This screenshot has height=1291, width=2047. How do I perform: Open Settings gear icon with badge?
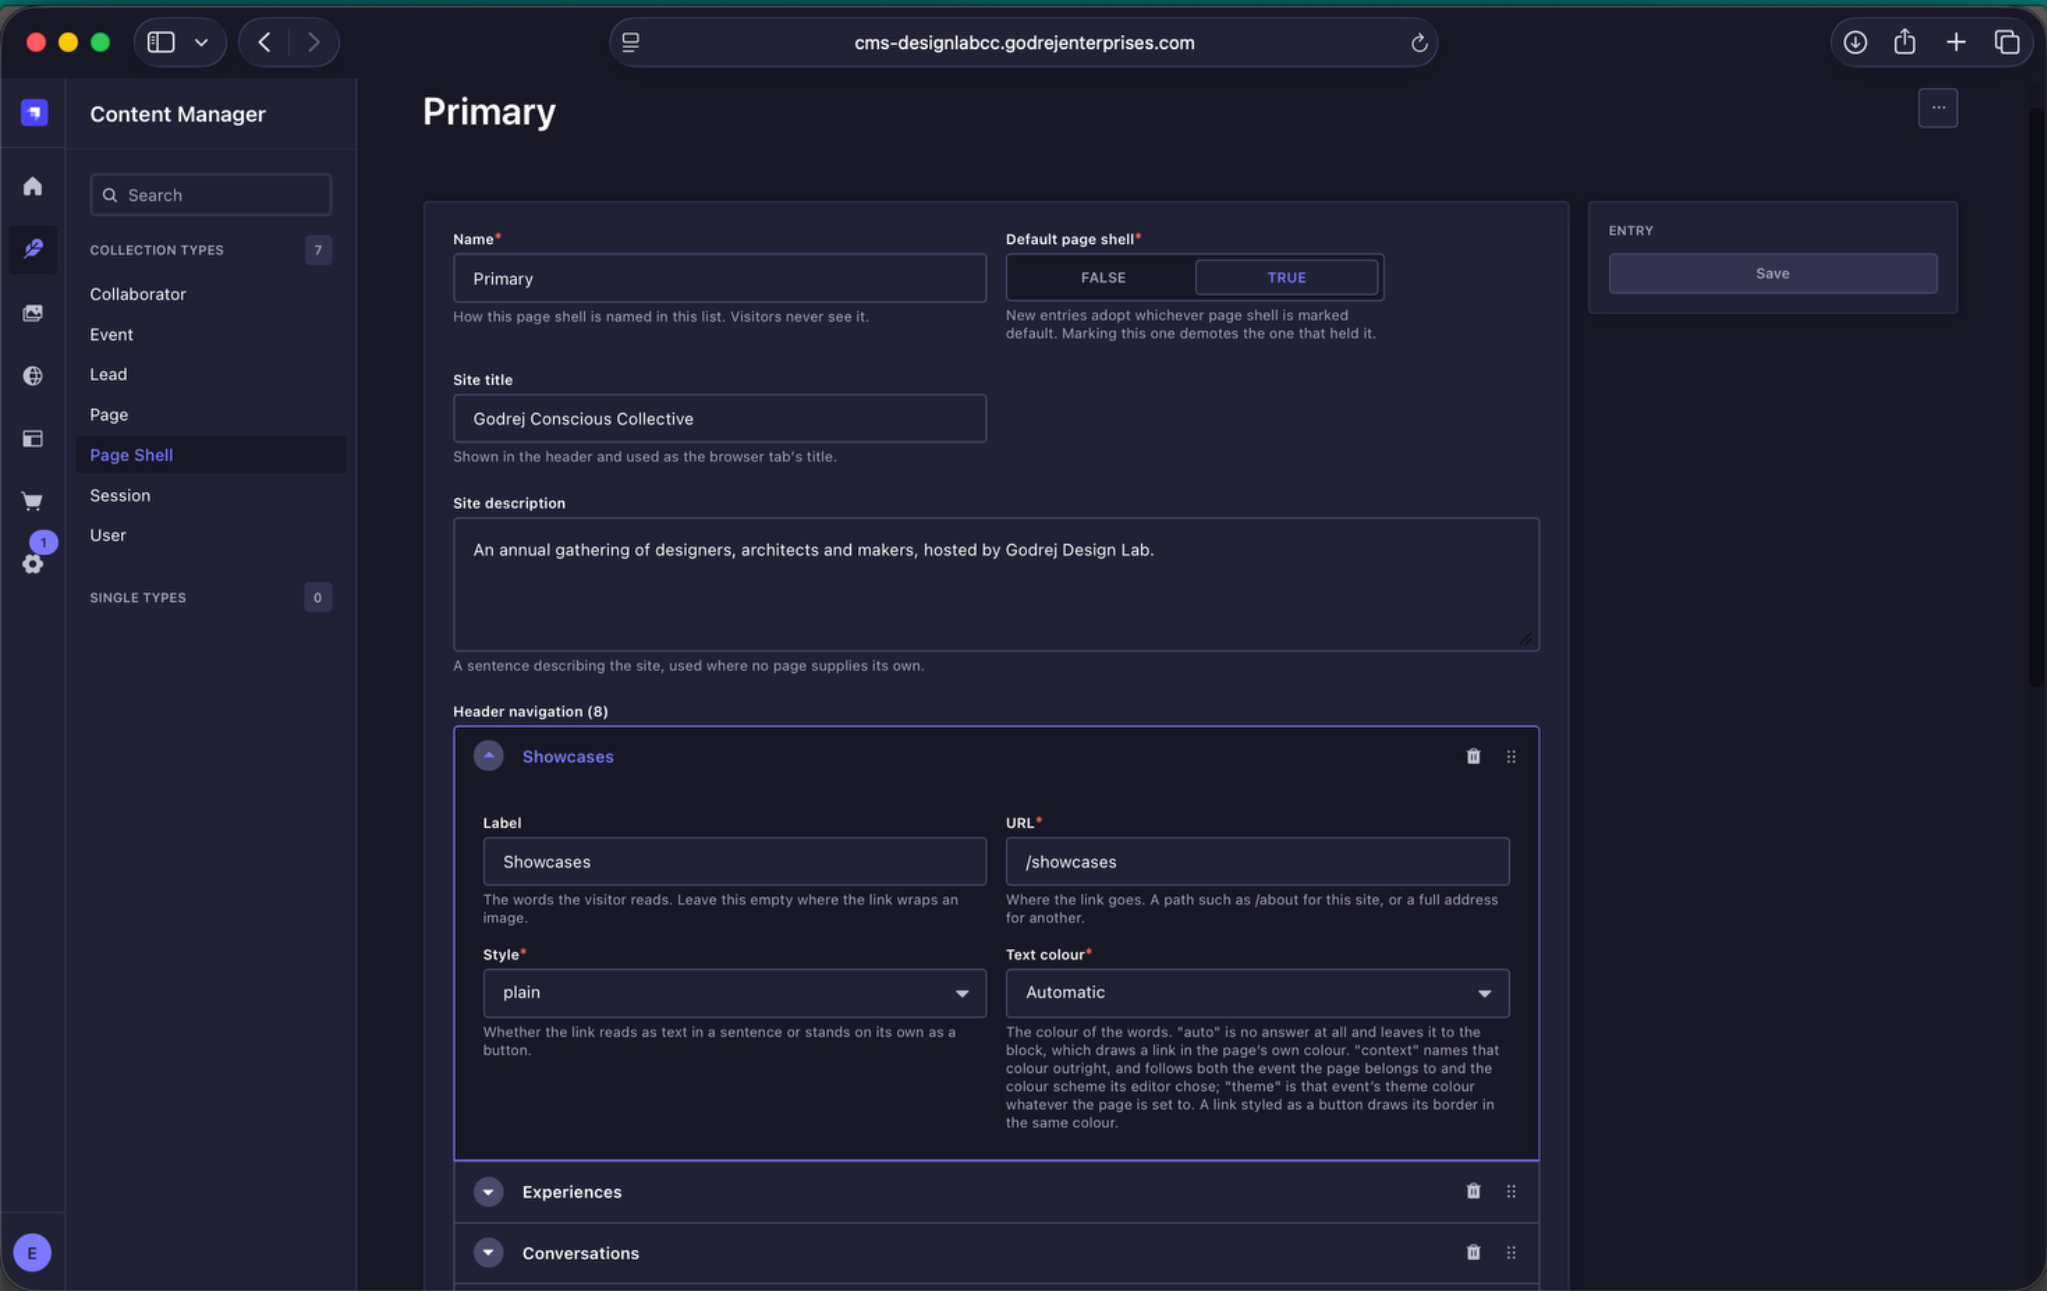(33, 564)
